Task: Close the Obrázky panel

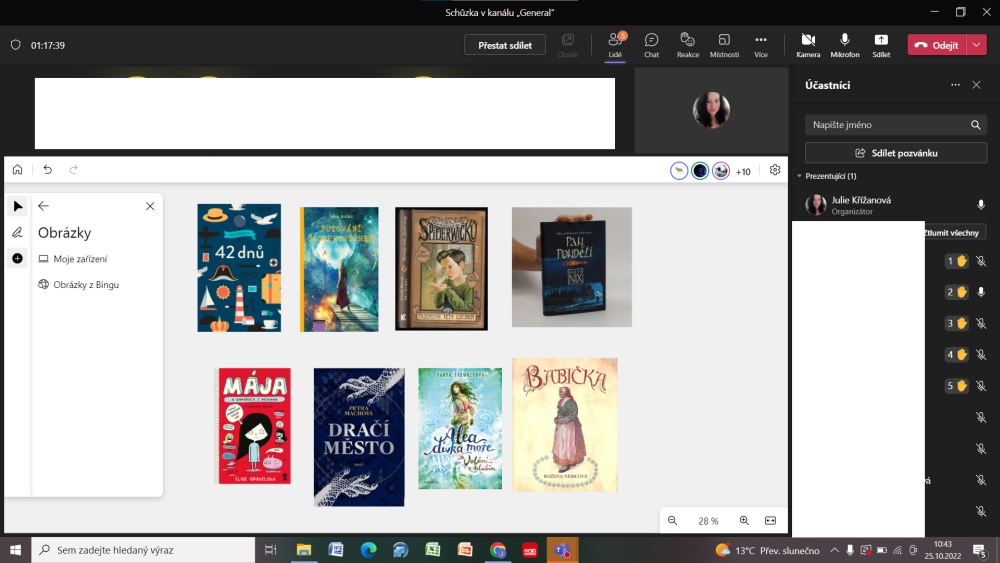Action: pos(150,206)
